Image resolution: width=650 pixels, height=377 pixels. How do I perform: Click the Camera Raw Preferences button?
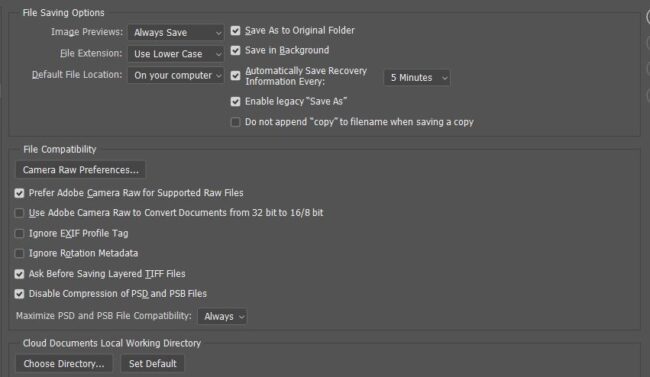coord(80,170)
